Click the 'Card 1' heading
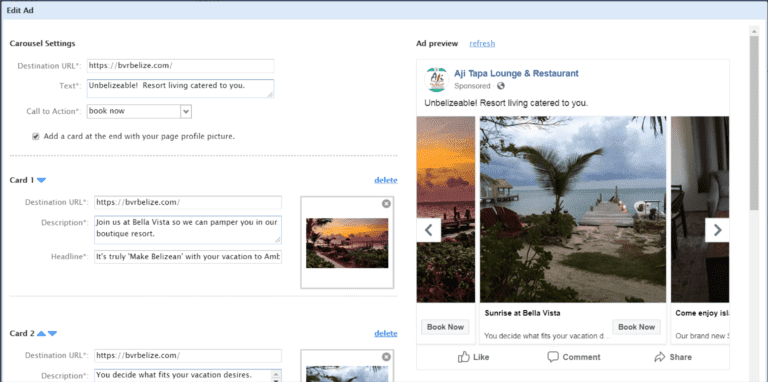This screenshot has width=768, height=382. [x=22, y=180]
